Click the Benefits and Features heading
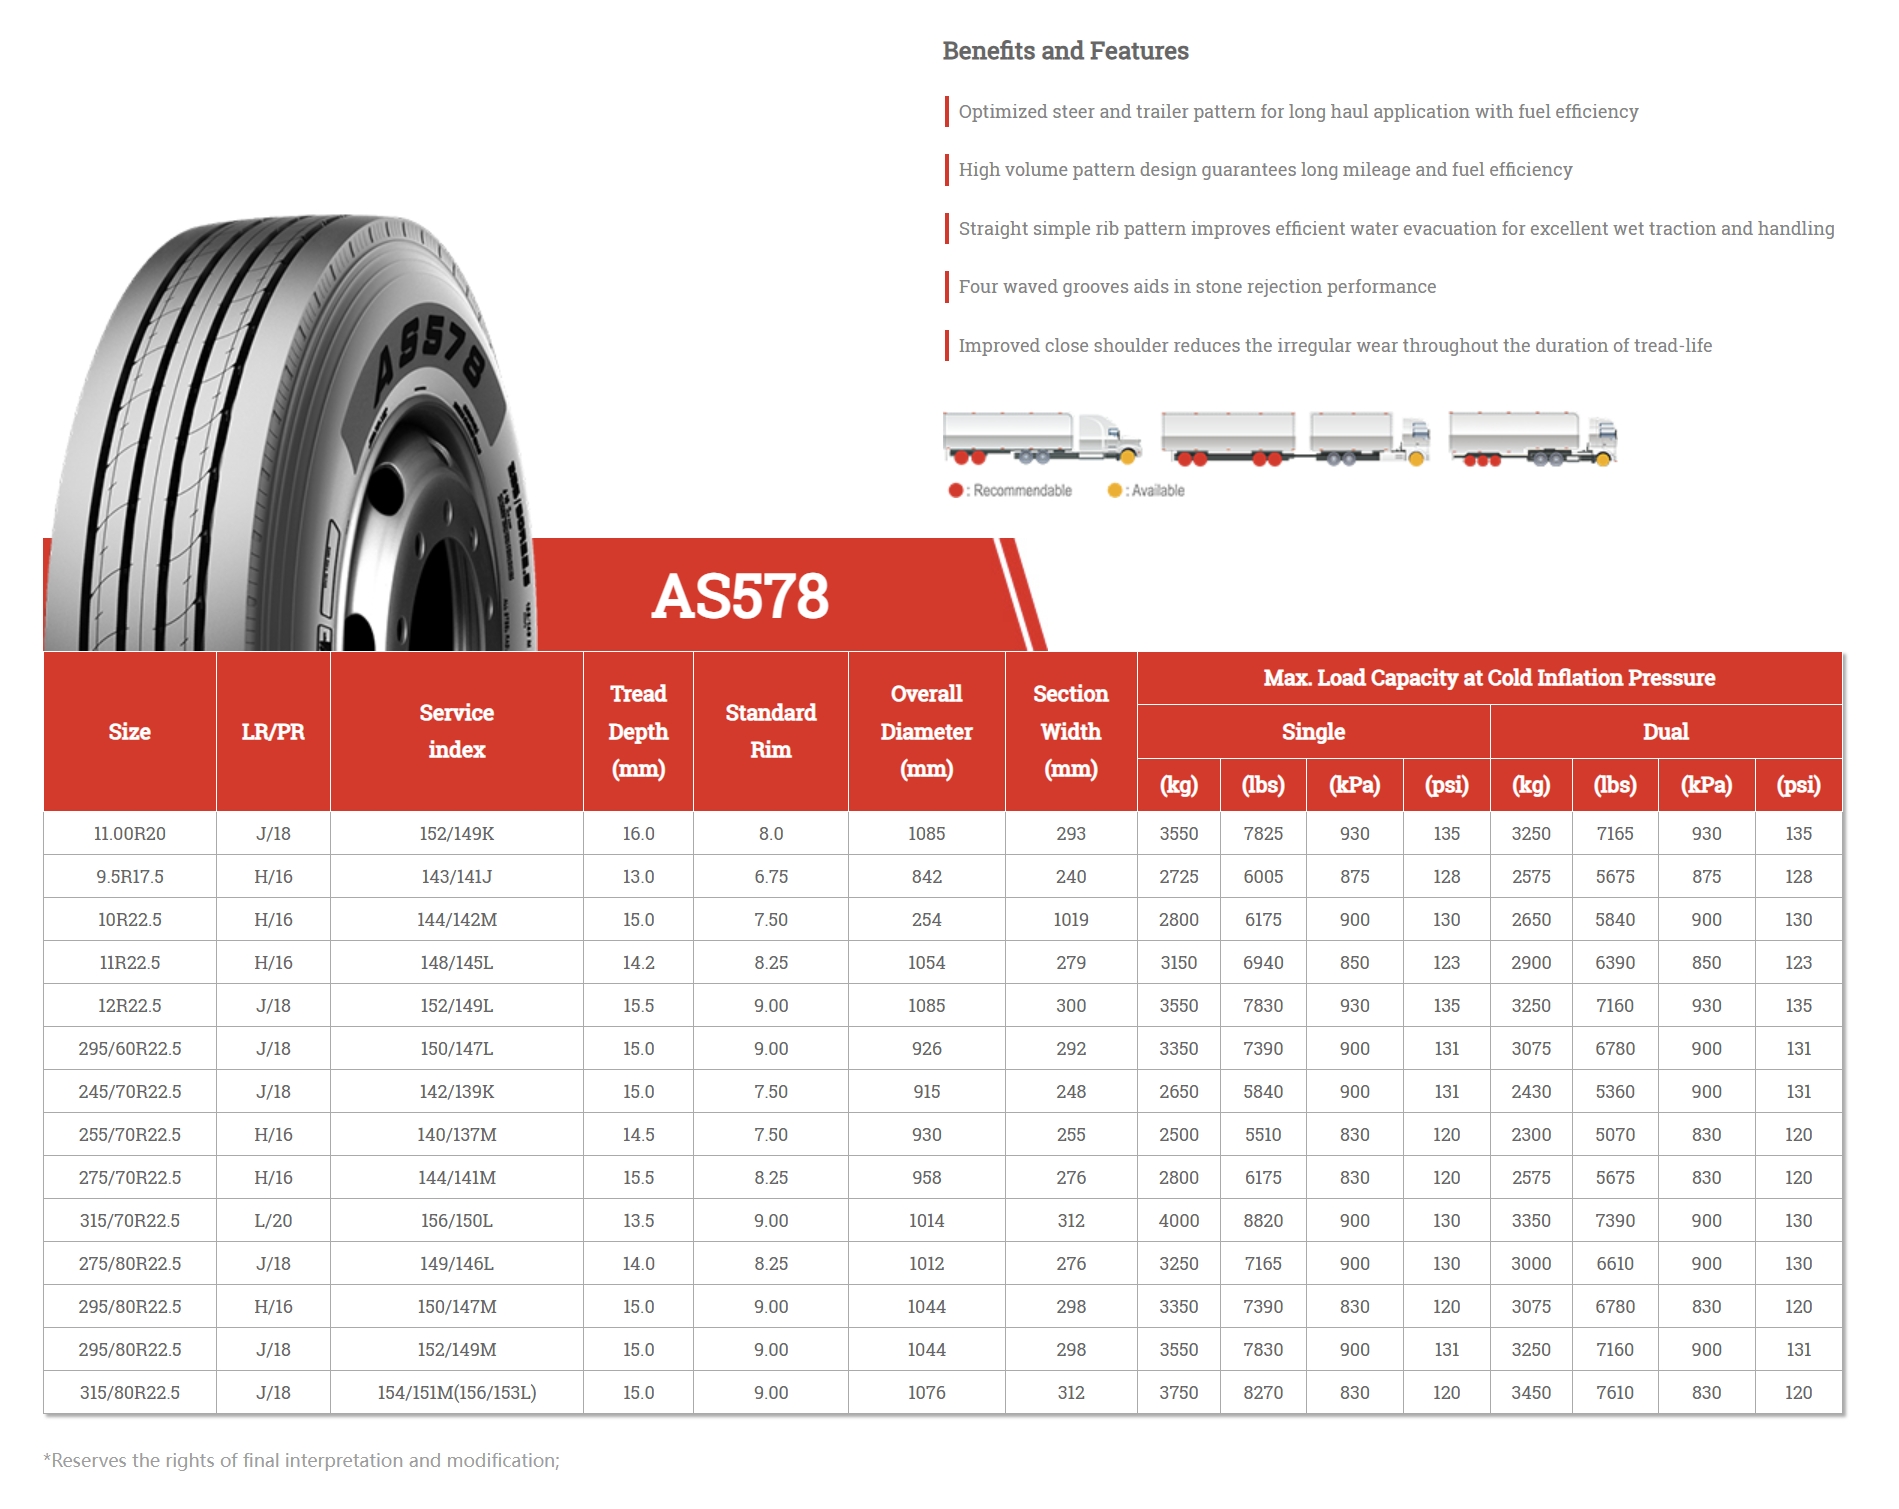Image resolution: width=1899 pixels, height=1509 pixels. click(1065, 51)
